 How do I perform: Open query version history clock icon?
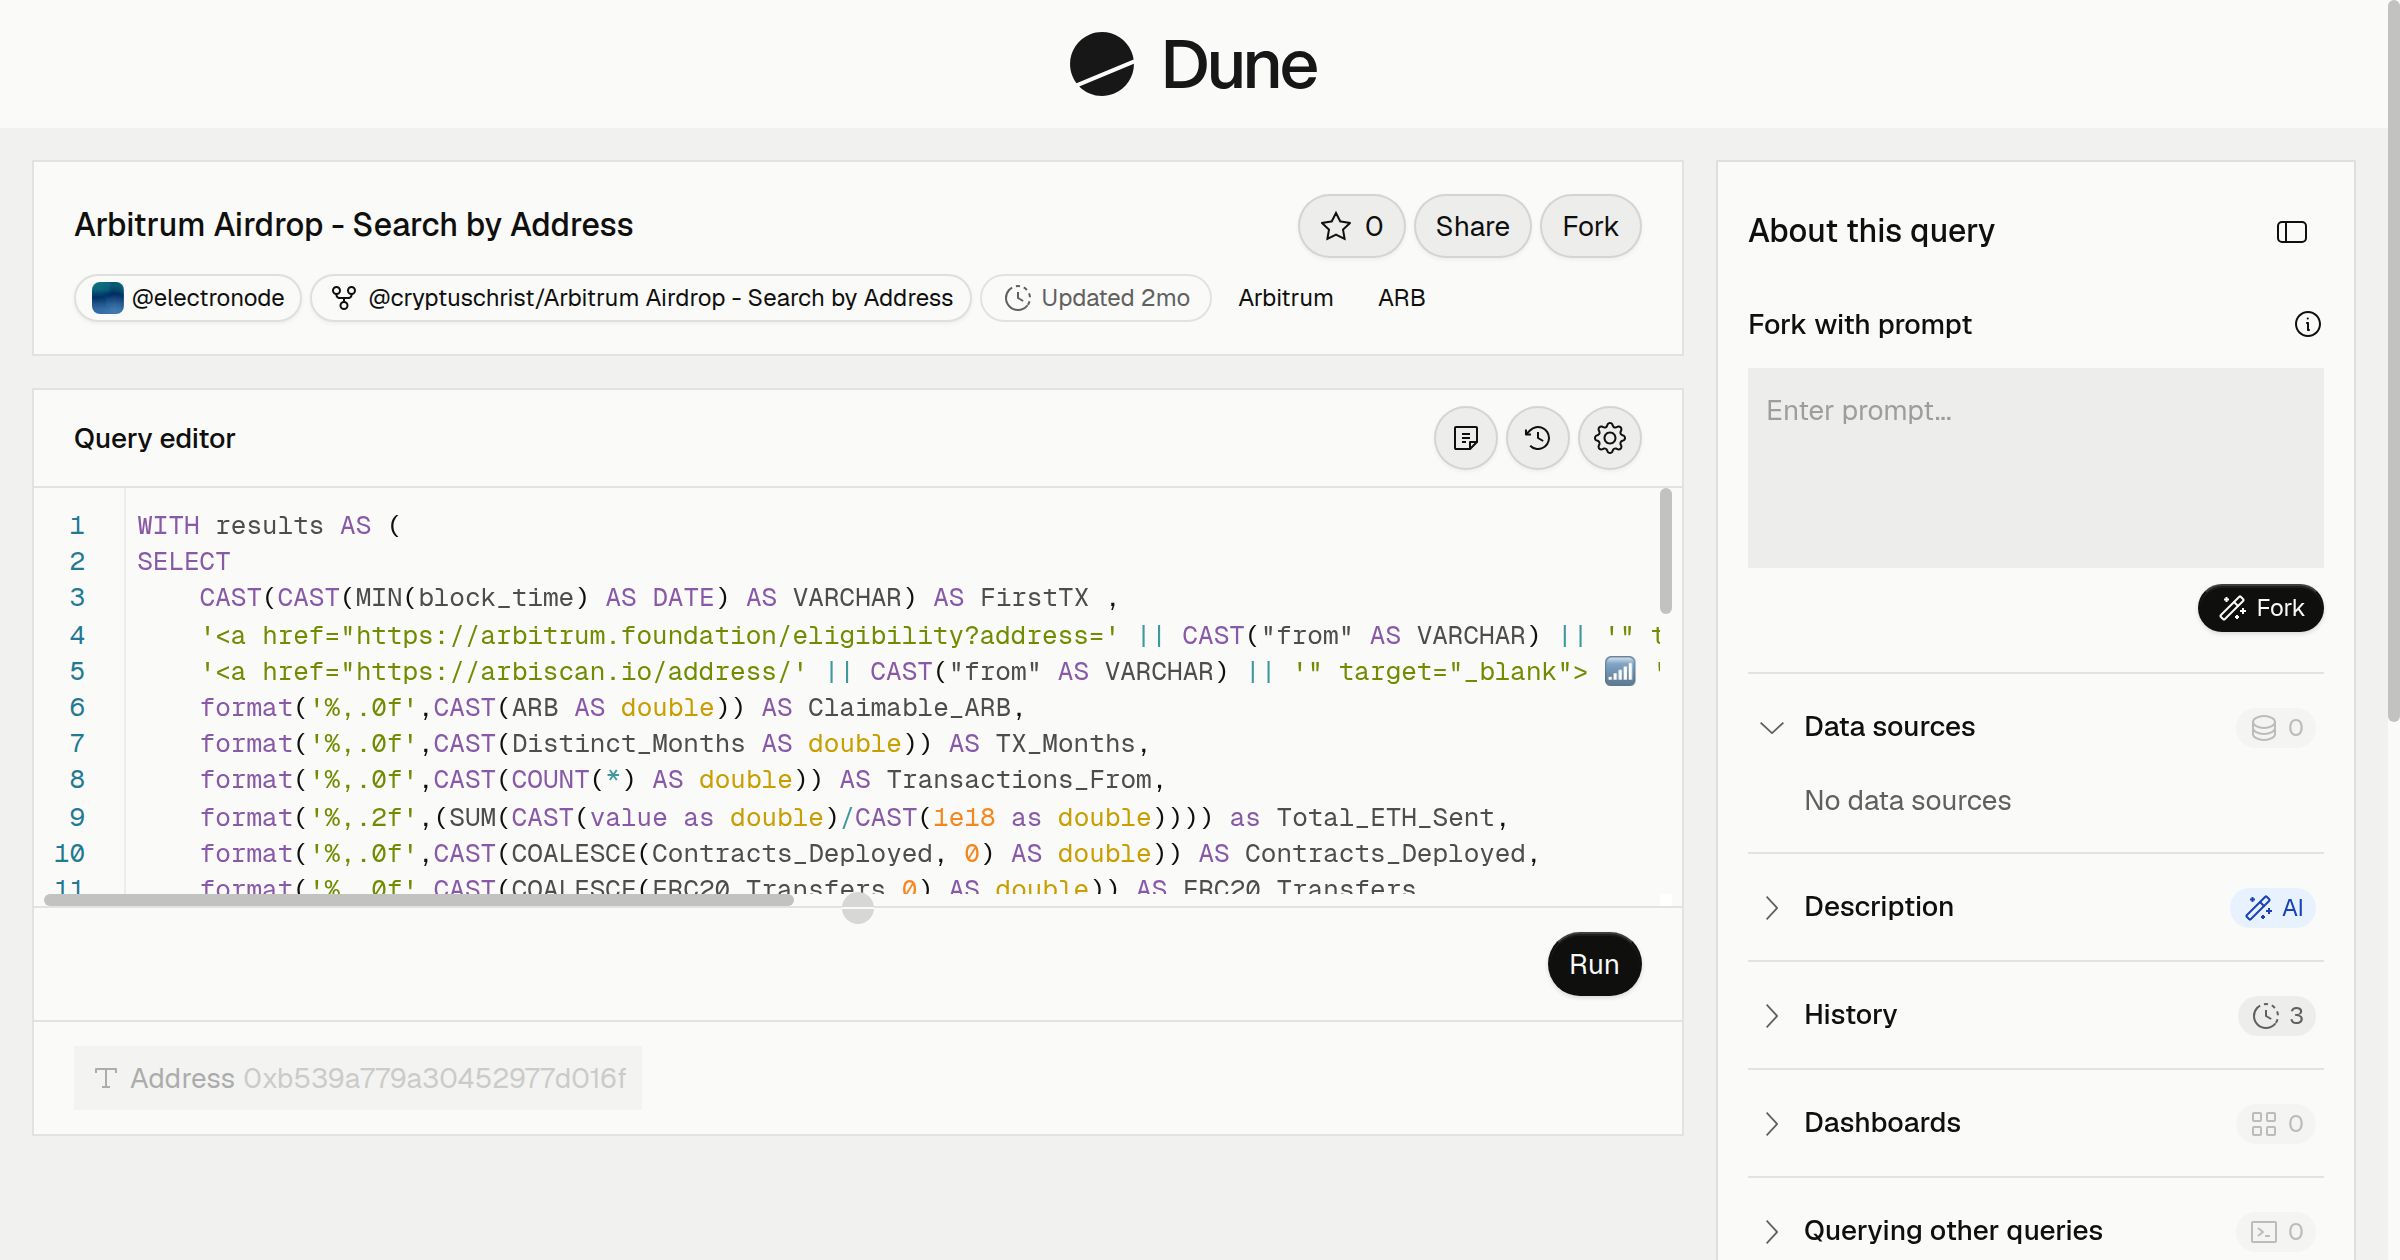click(1538, 438)
